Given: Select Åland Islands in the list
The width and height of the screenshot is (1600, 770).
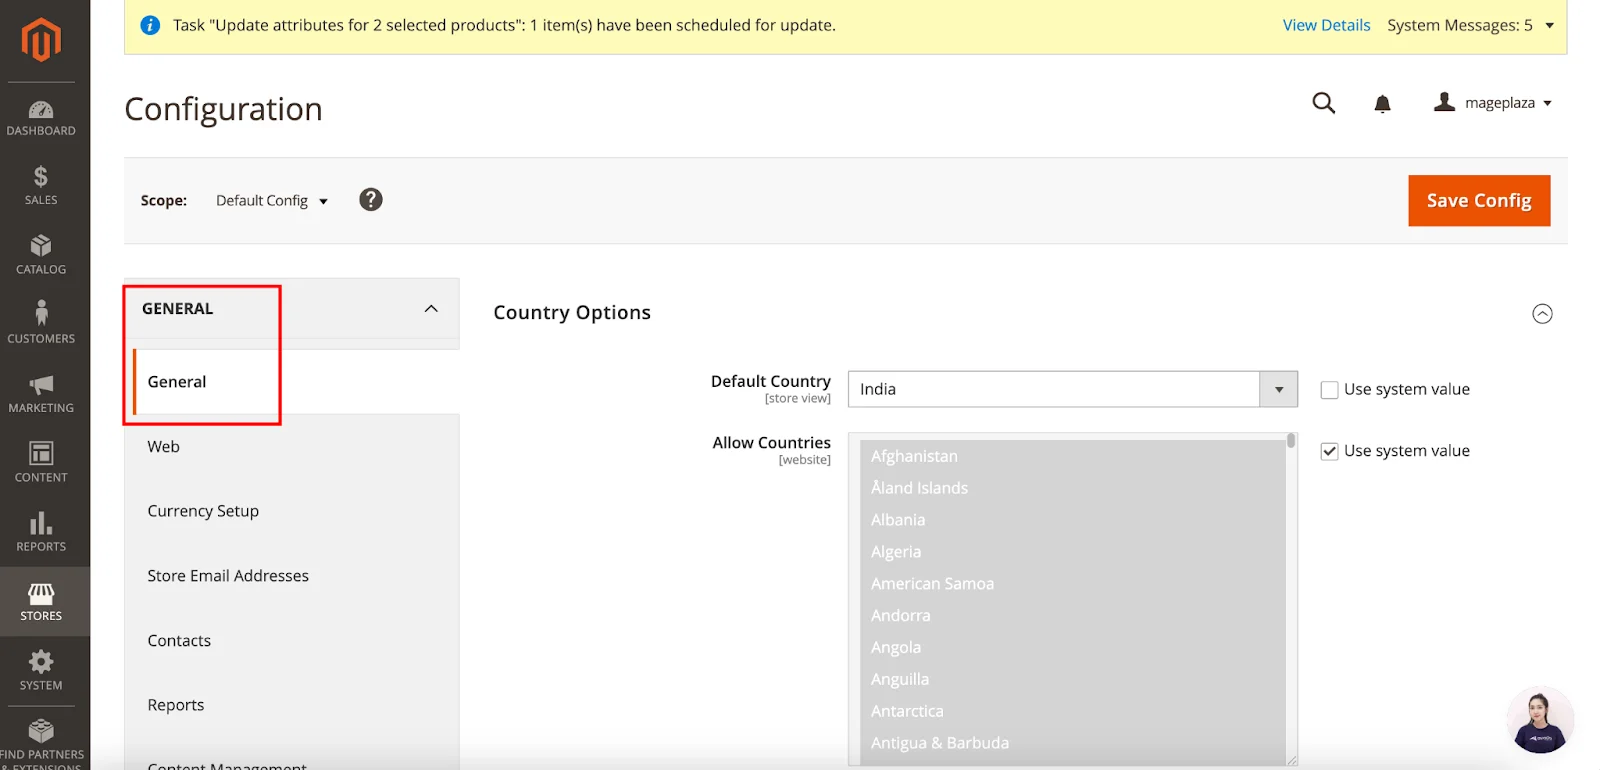Looking at the screenshot, I should 1072,488.
